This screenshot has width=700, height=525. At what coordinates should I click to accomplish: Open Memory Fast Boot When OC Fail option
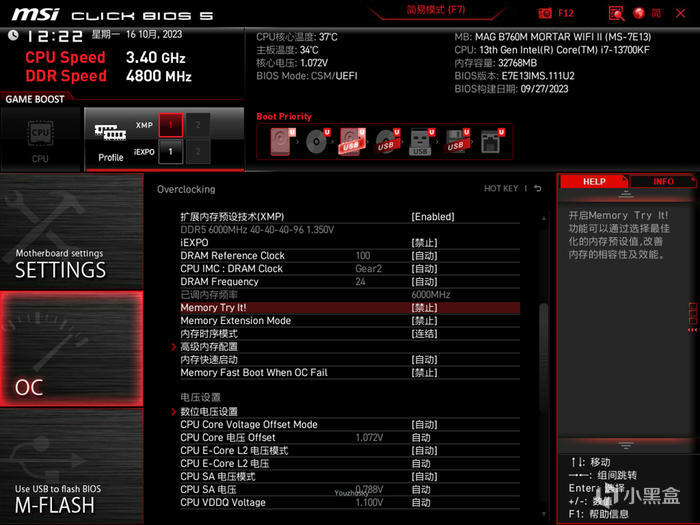point(350,373)
